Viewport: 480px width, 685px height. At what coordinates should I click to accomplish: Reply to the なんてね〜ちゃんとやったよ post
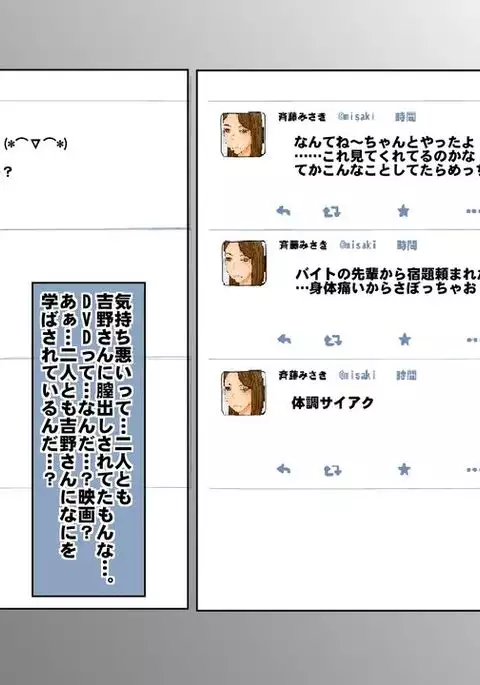(x=283, y=211)
